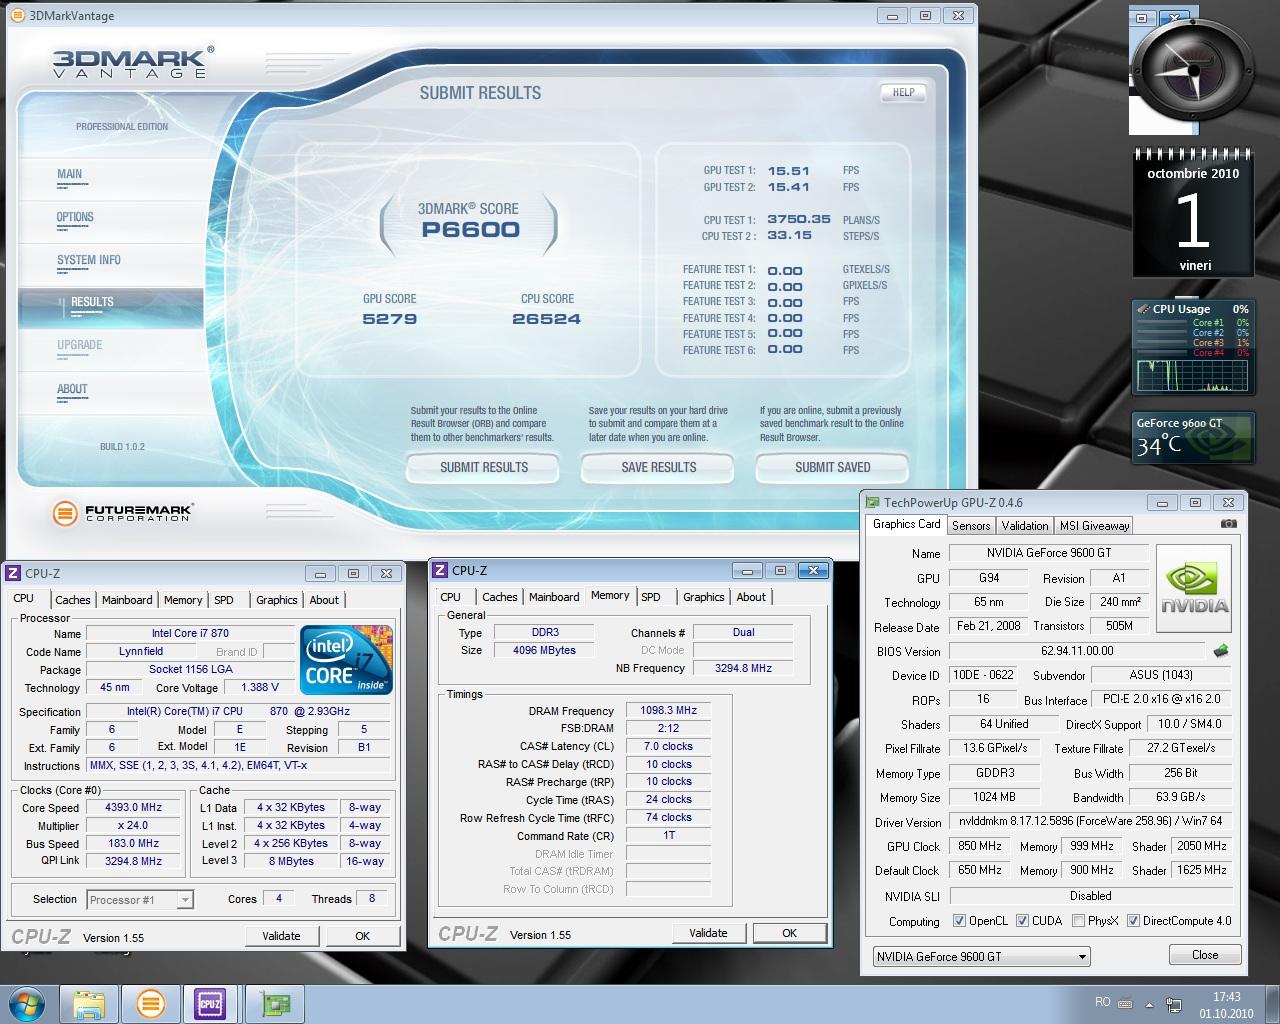Open SYSTEM INFO in 3DMark sidebar
Screen dimensions: 1280x1024
pos(89,260)
